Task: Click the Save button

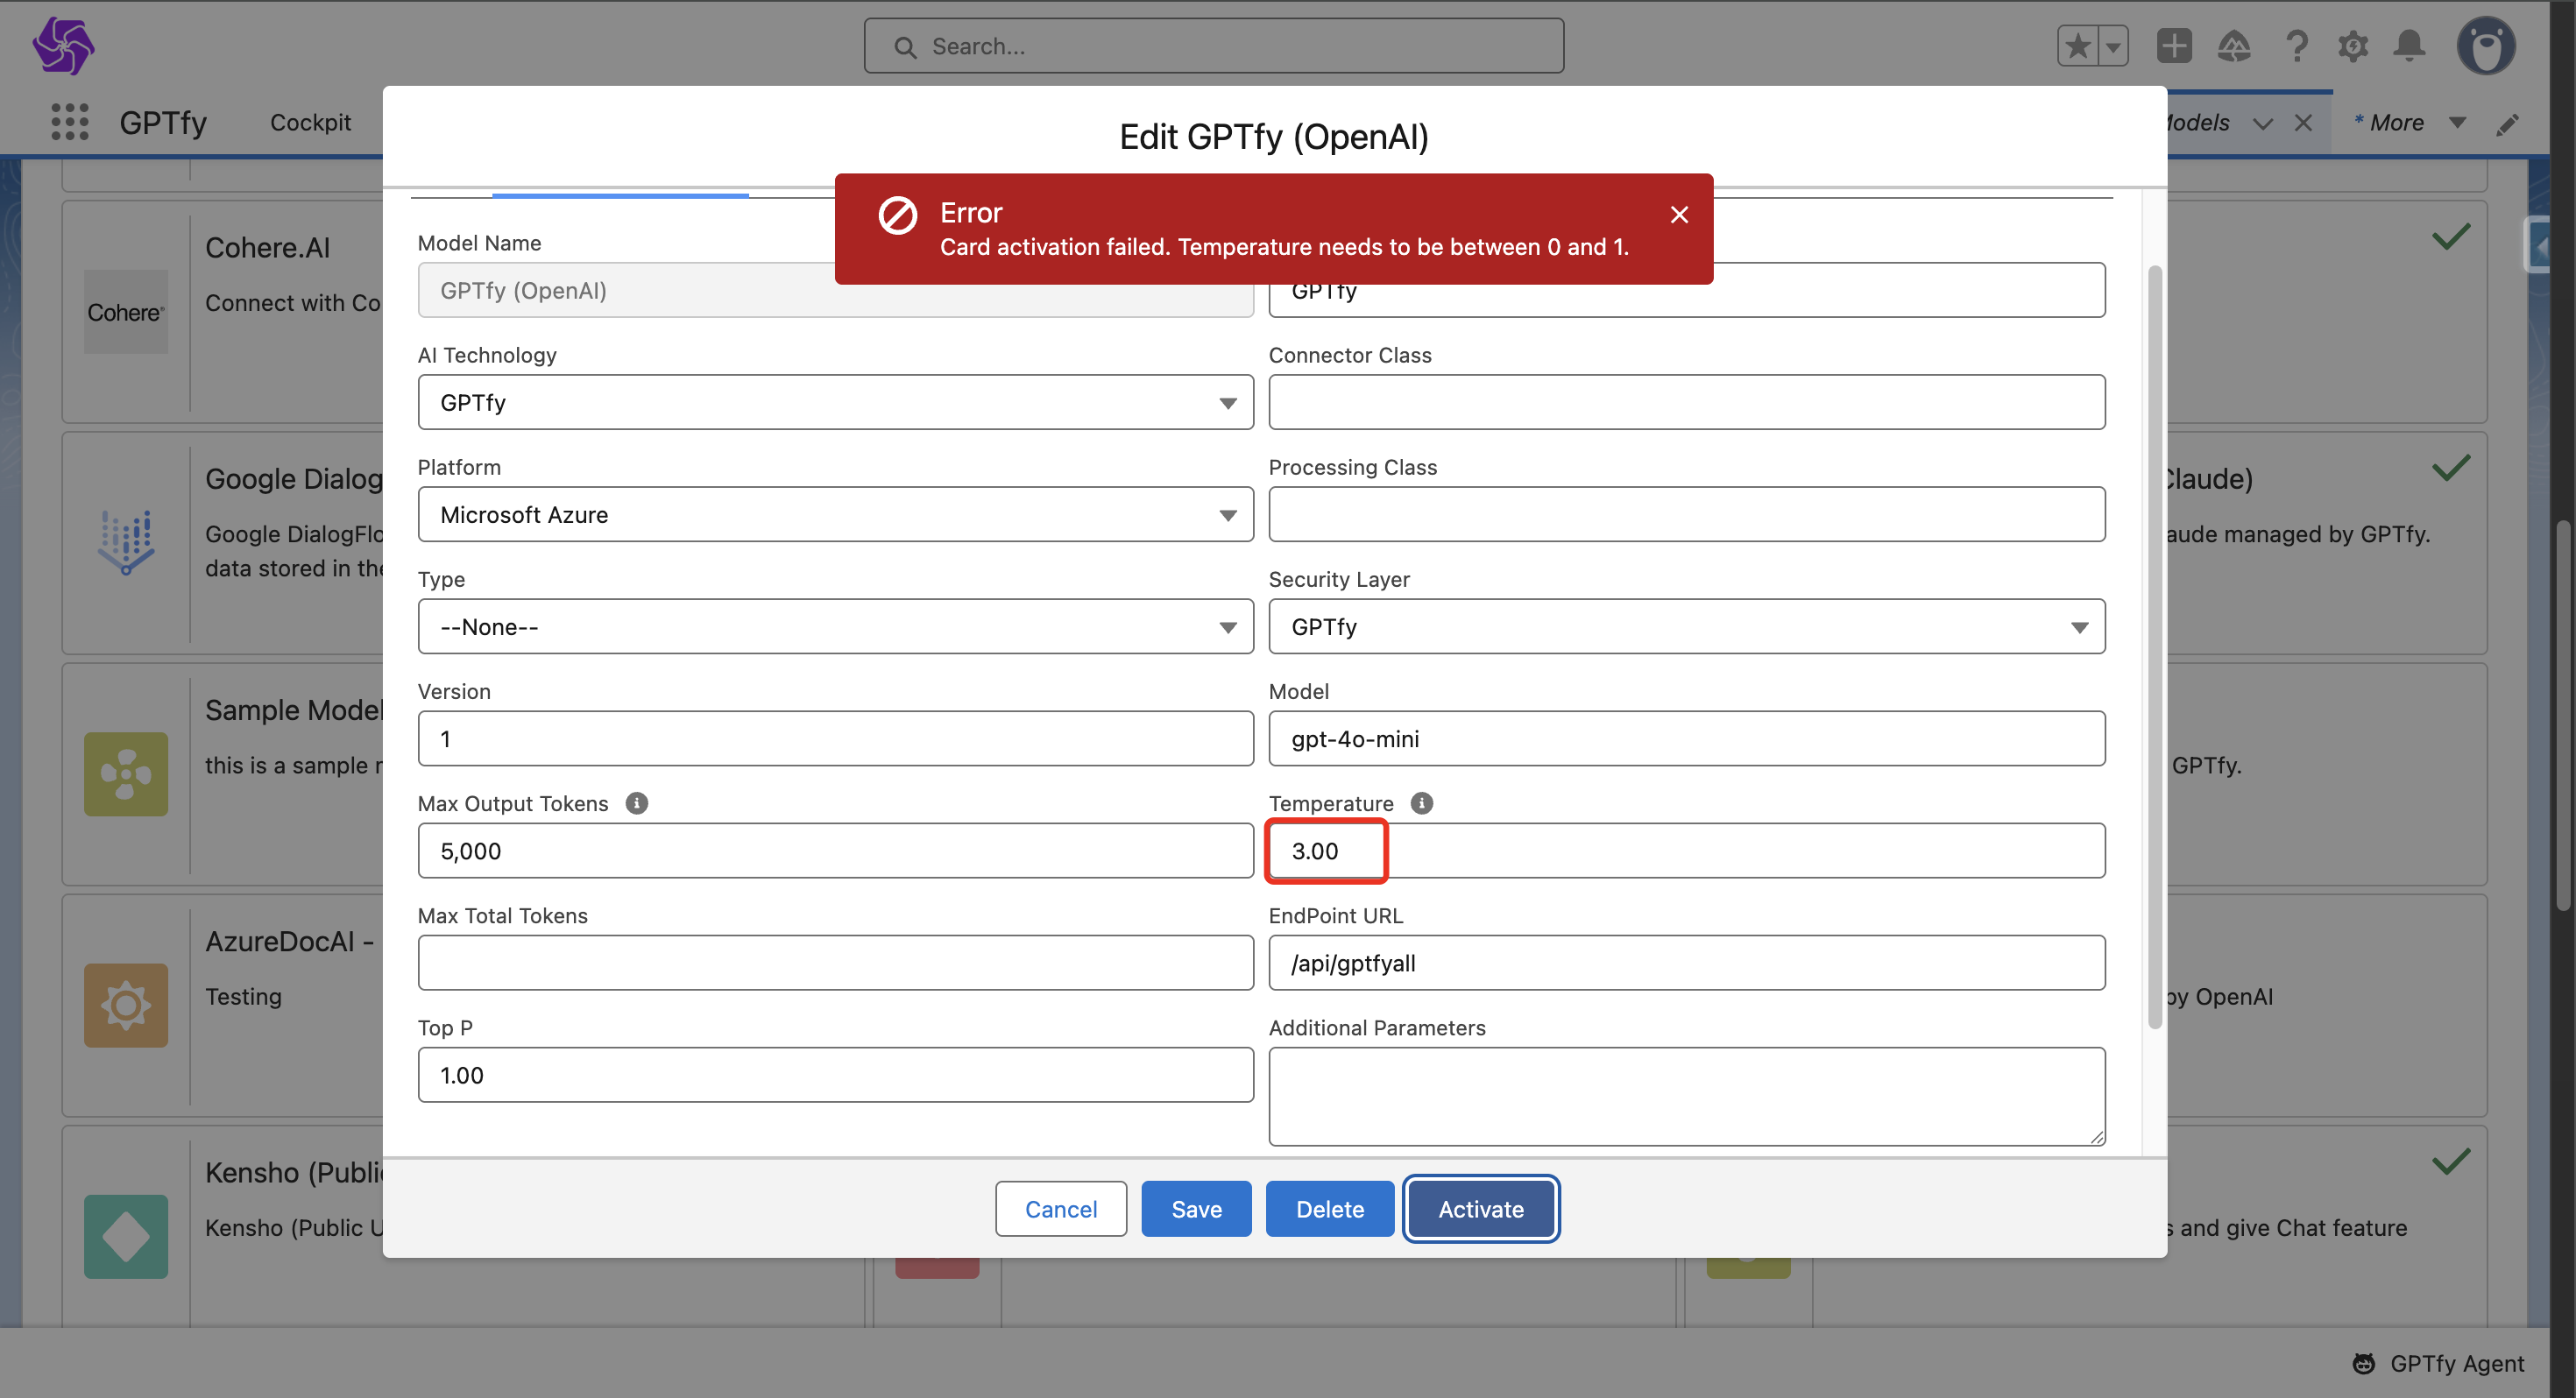Action: (1196, 1209)
